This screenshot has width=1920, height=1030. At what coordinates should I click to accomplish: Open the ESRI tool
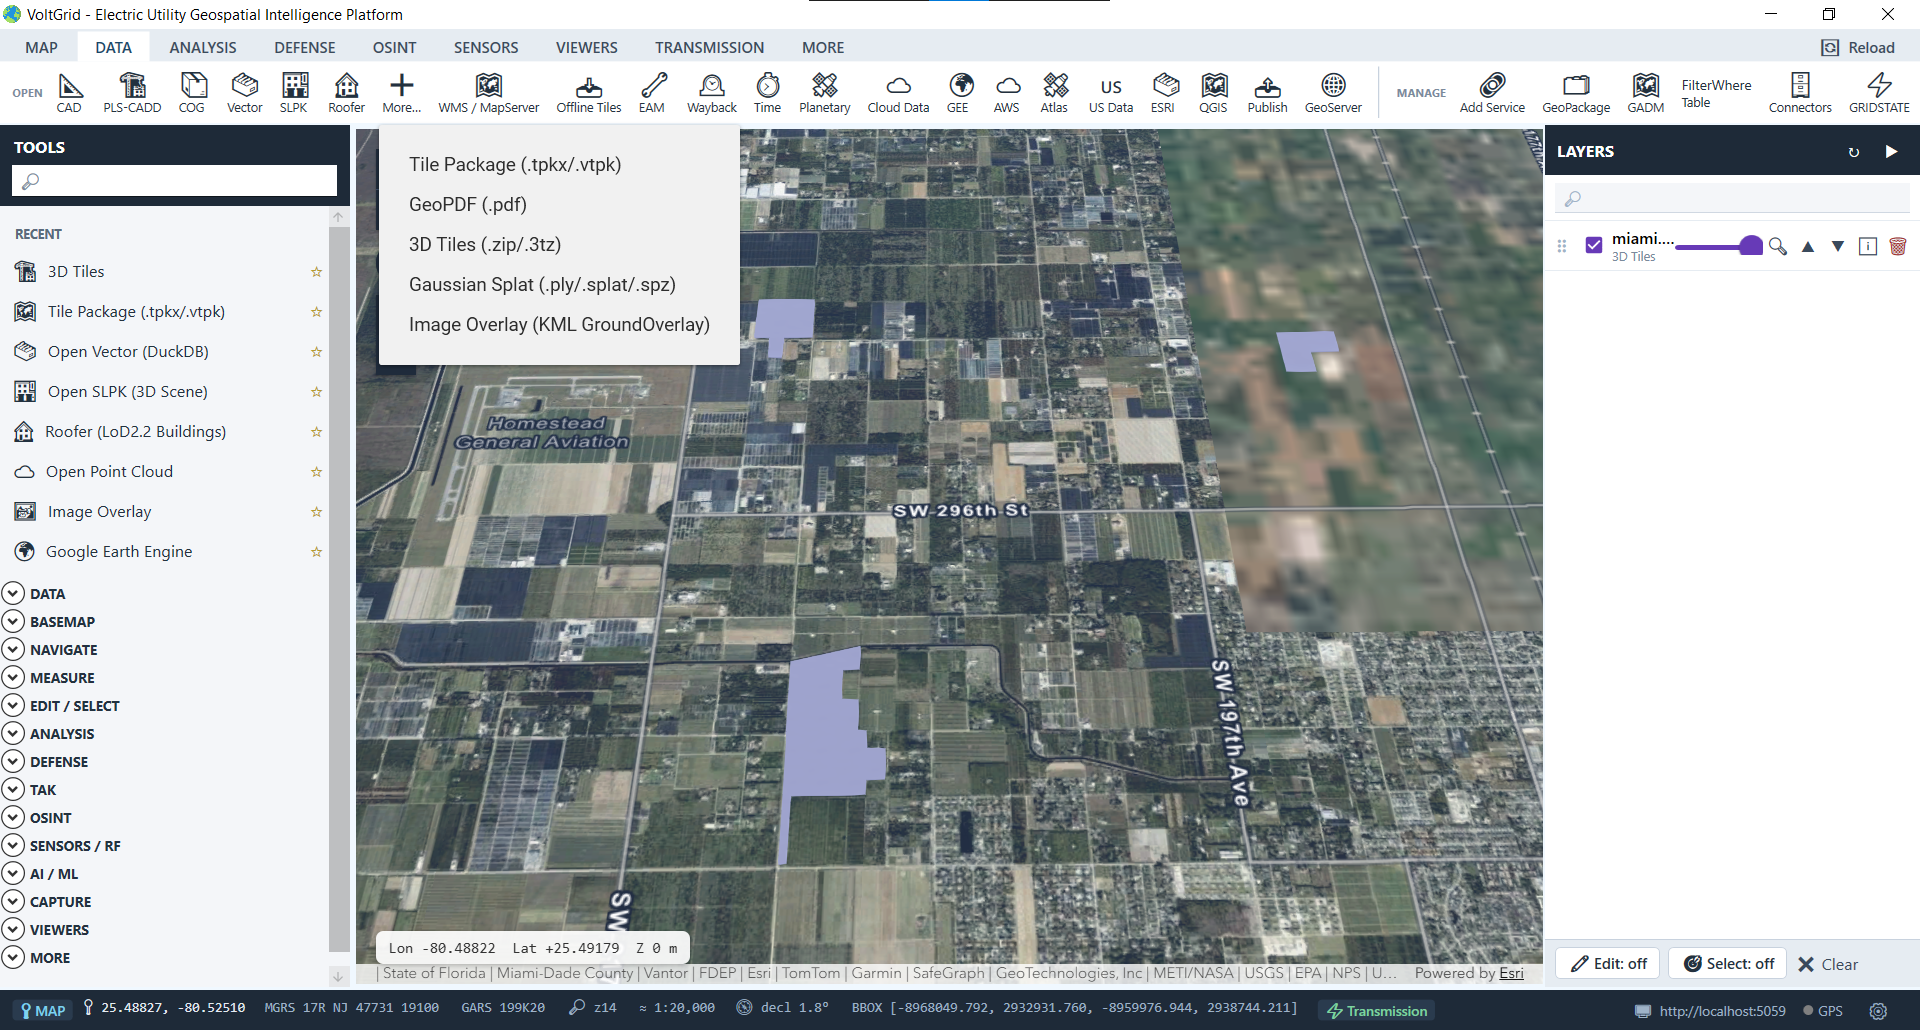click(1163, 93)
